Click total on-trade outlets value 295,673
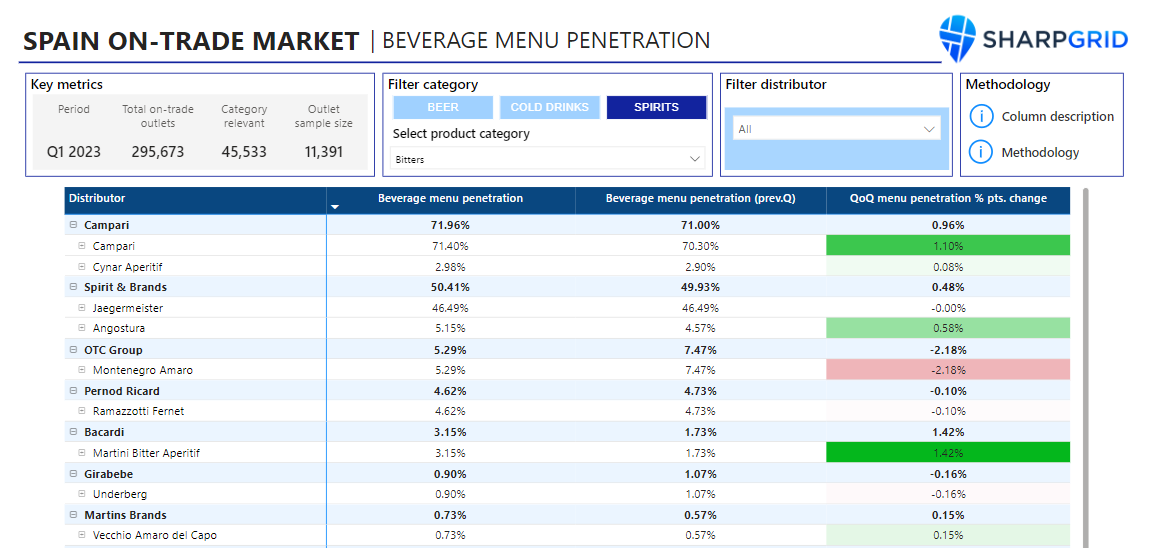Screen dimensions: 1155x548 tap(158, 152)
